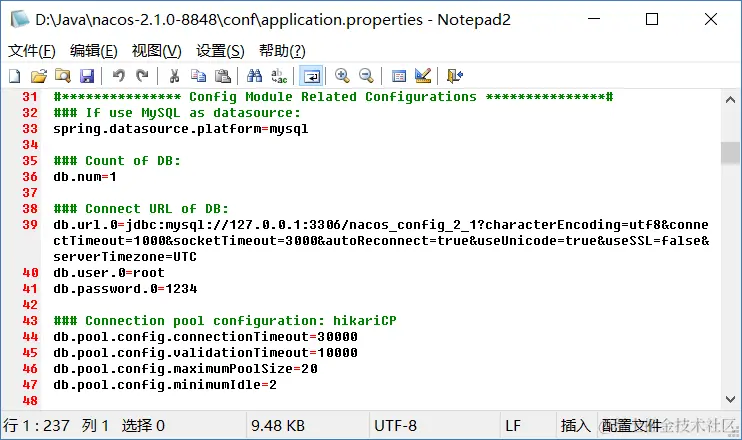The height and width of the screenshot is (440, 742).
Task: Click the 'If use MySQL as datasource' comment
Action: coord(177,113)
